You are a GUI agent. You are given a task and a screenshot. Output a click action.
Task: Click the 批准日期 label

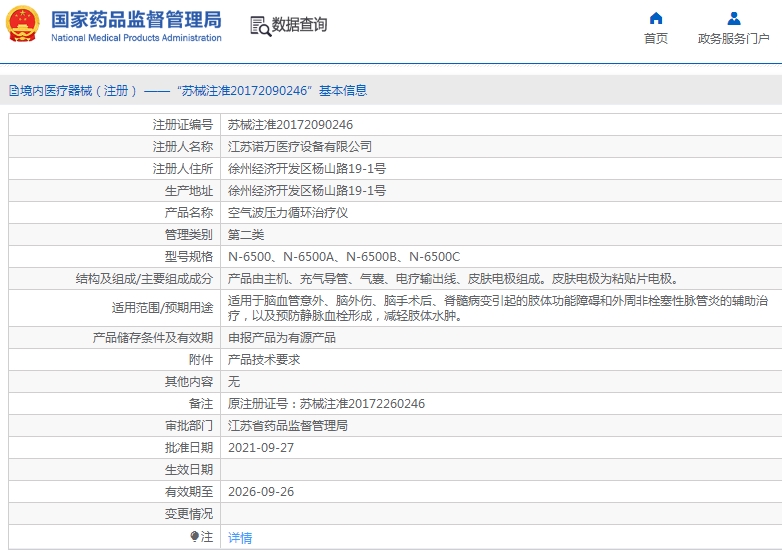tap(189, 447)
